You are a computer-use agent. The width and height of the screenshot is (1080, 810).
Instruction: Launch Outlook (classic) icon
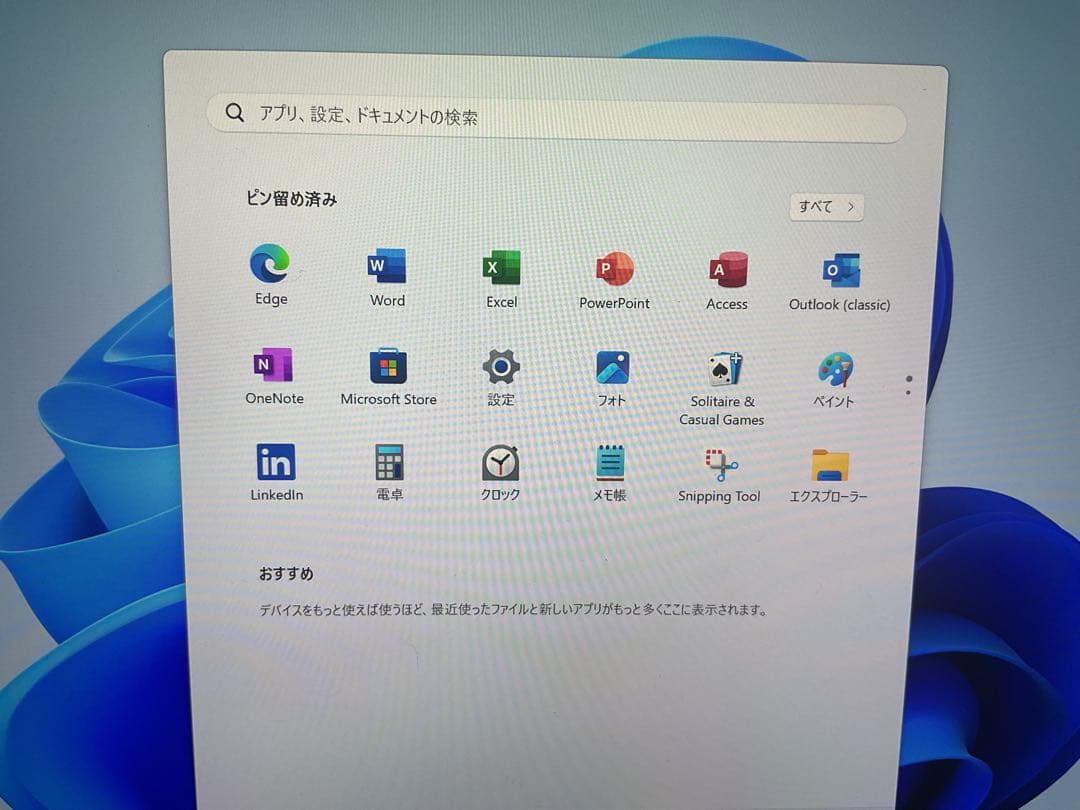[x=840, y=271]
